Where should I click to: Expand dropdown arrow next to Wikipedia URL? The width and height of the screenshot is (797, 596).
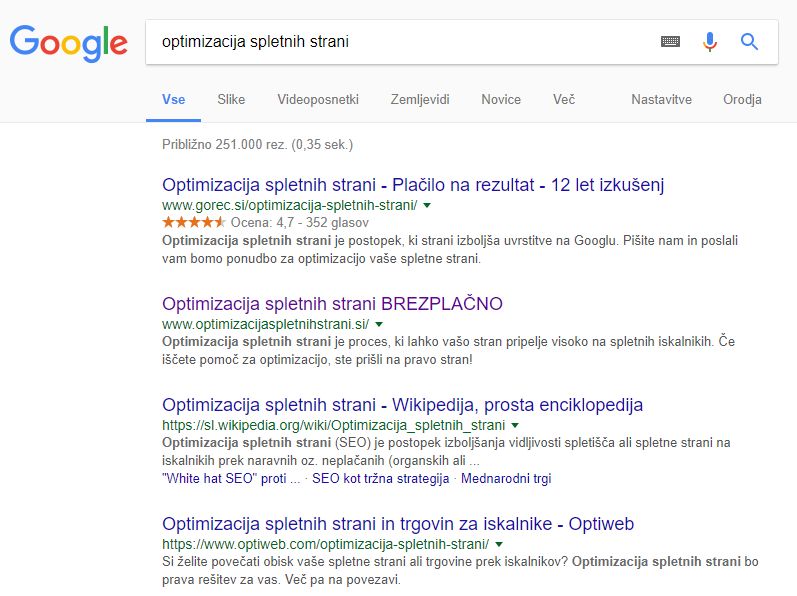pos(515,425)
